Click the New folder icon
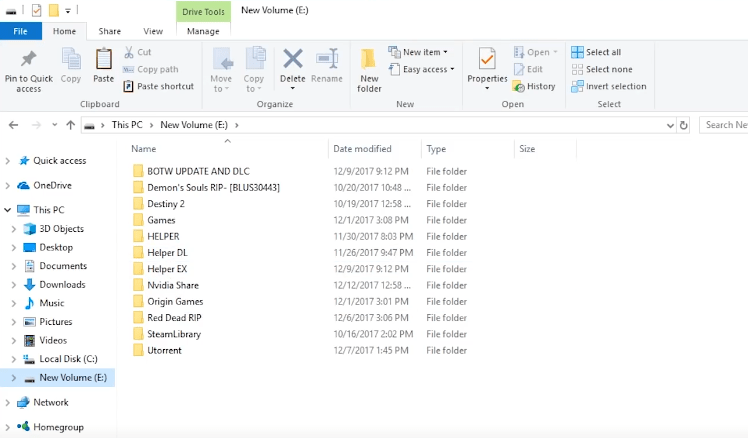Viewport: 748px width, 438px height. point(369,61)
